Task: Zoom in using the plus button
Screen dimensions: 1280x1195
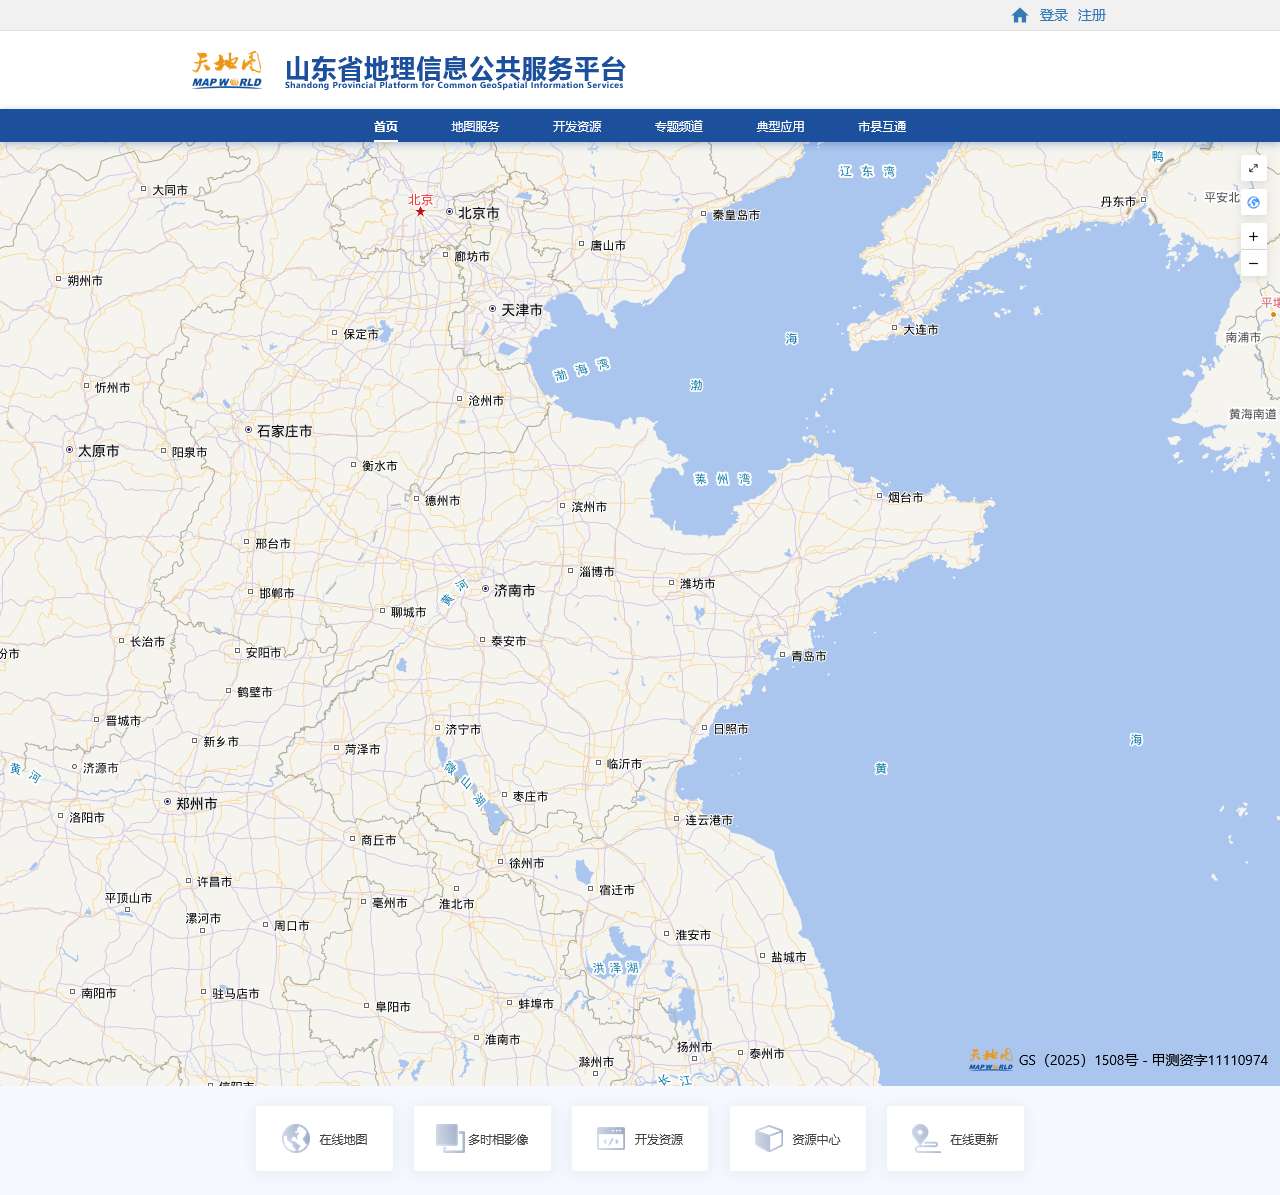Action: pyautogui.click(x=1253, y=237)
